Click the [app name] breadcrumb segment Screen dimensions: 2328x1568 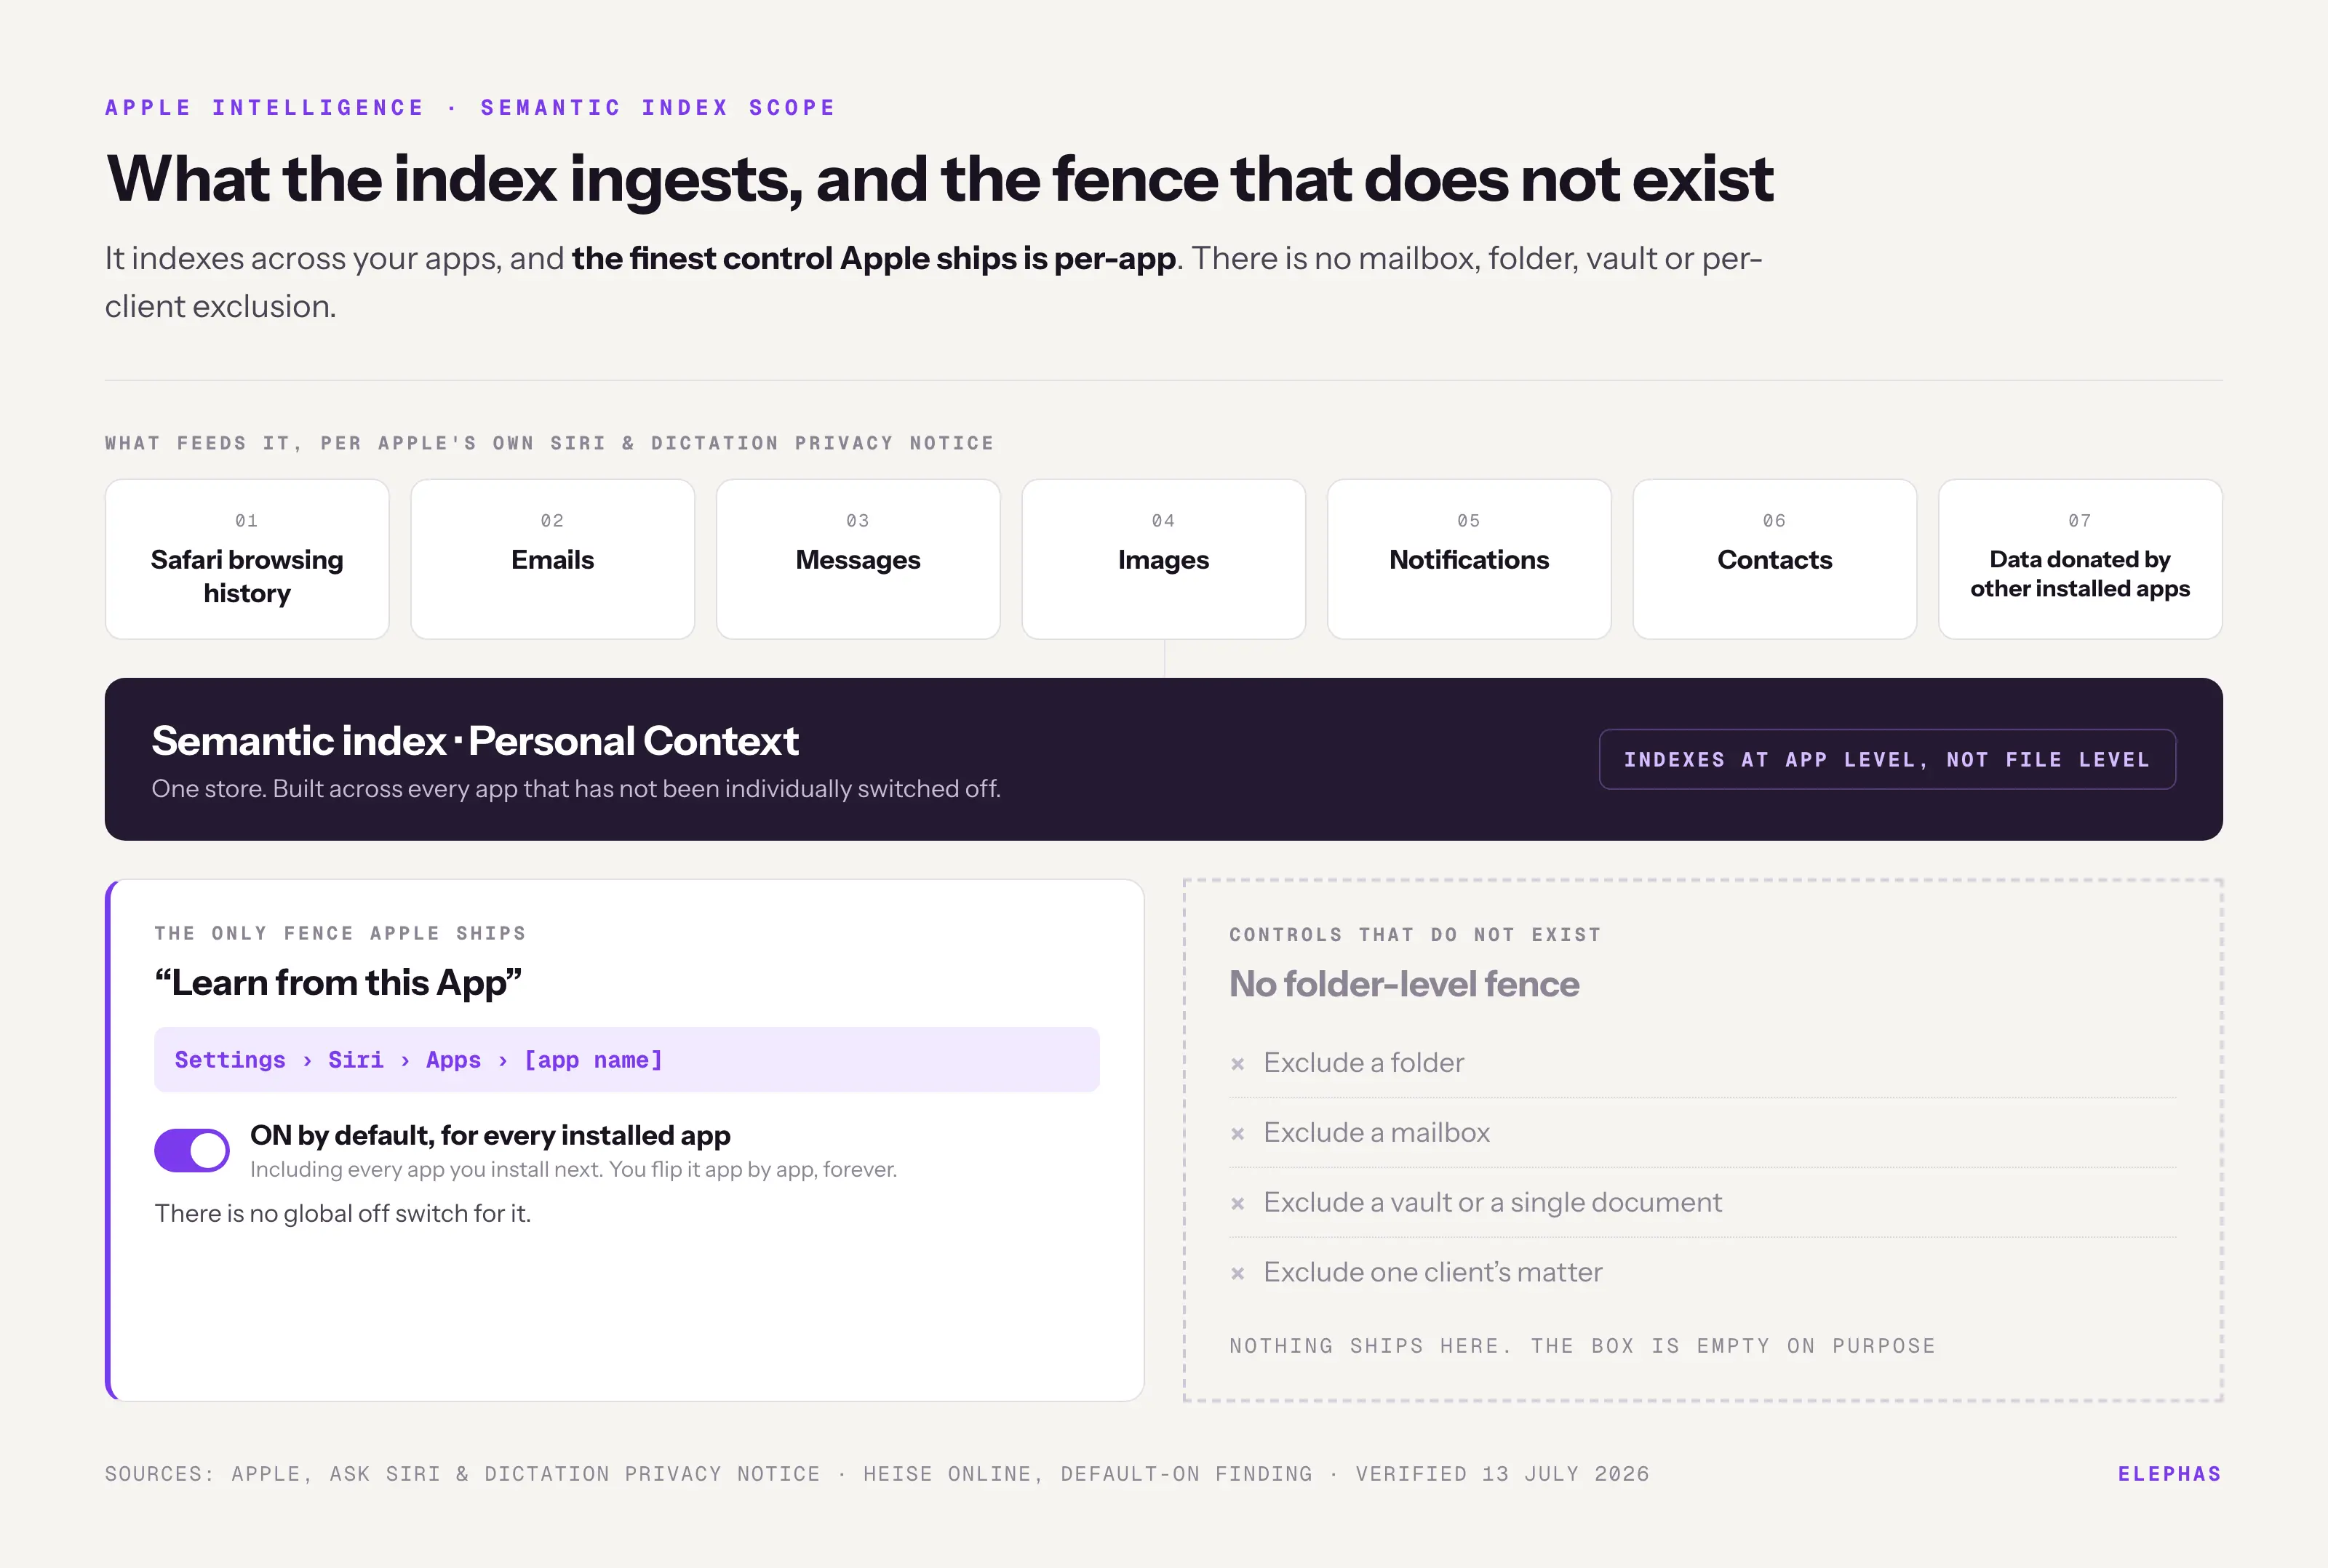coord(593,1060)
